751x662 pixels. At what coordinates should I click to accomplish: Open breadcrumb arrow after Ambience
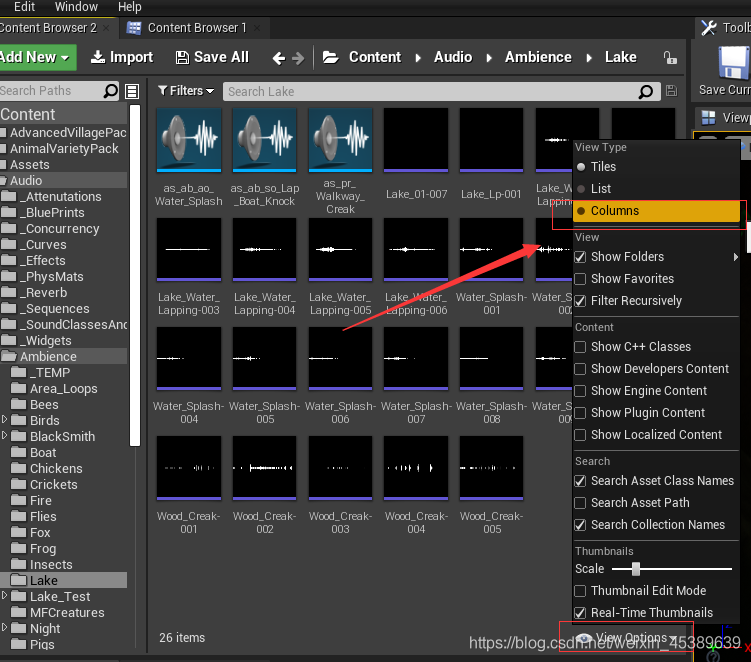(x=589, y=58)
